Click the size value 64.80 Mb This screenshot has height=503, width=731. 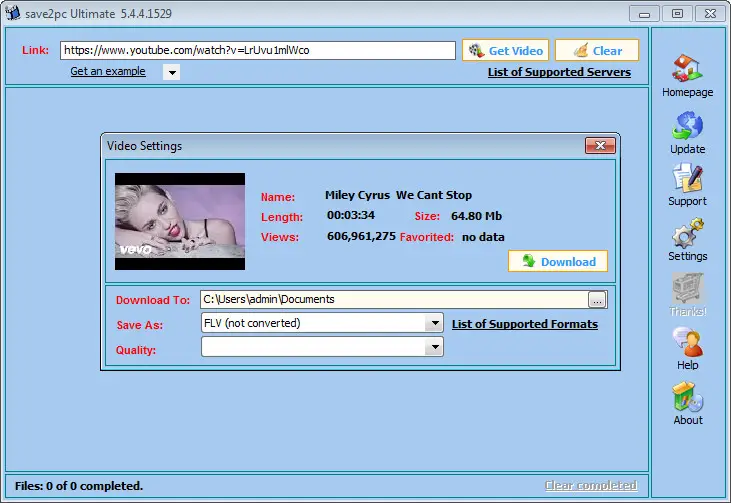[x=476, y=216]
